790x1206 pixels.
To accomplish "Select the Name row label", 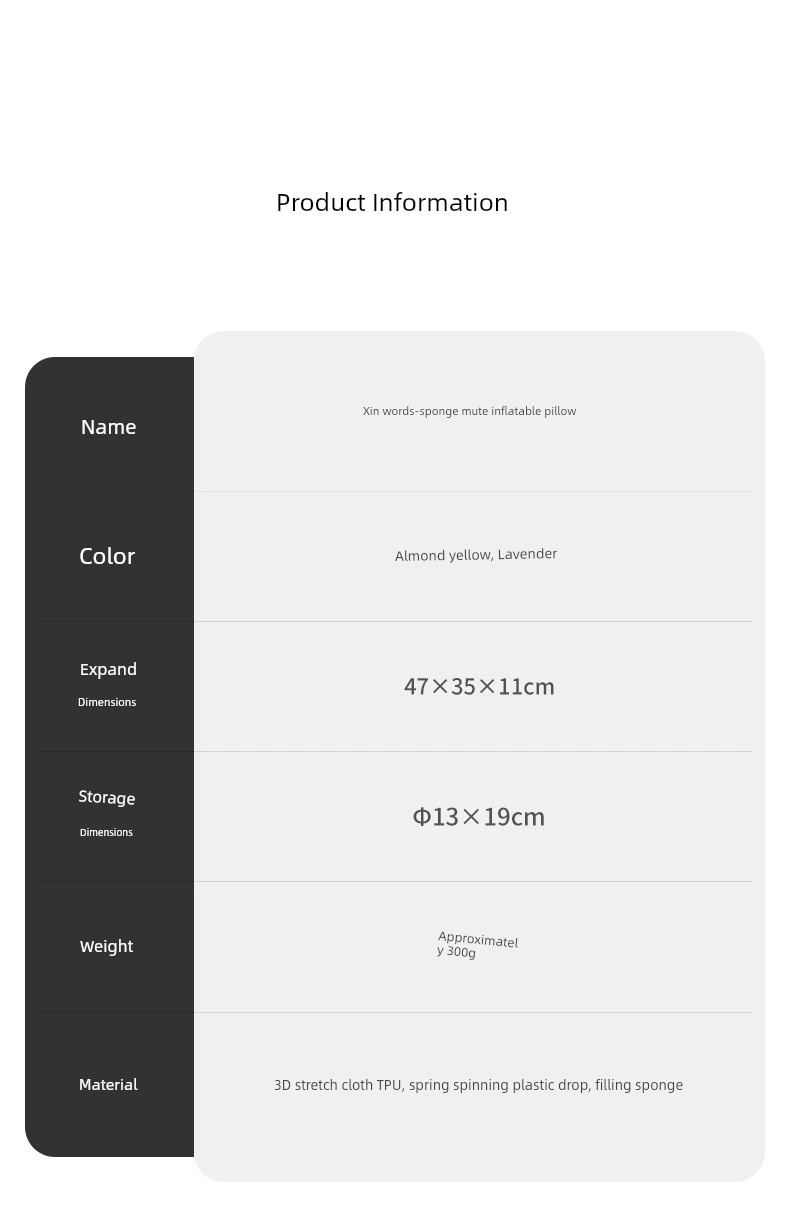I will (108, 427).
